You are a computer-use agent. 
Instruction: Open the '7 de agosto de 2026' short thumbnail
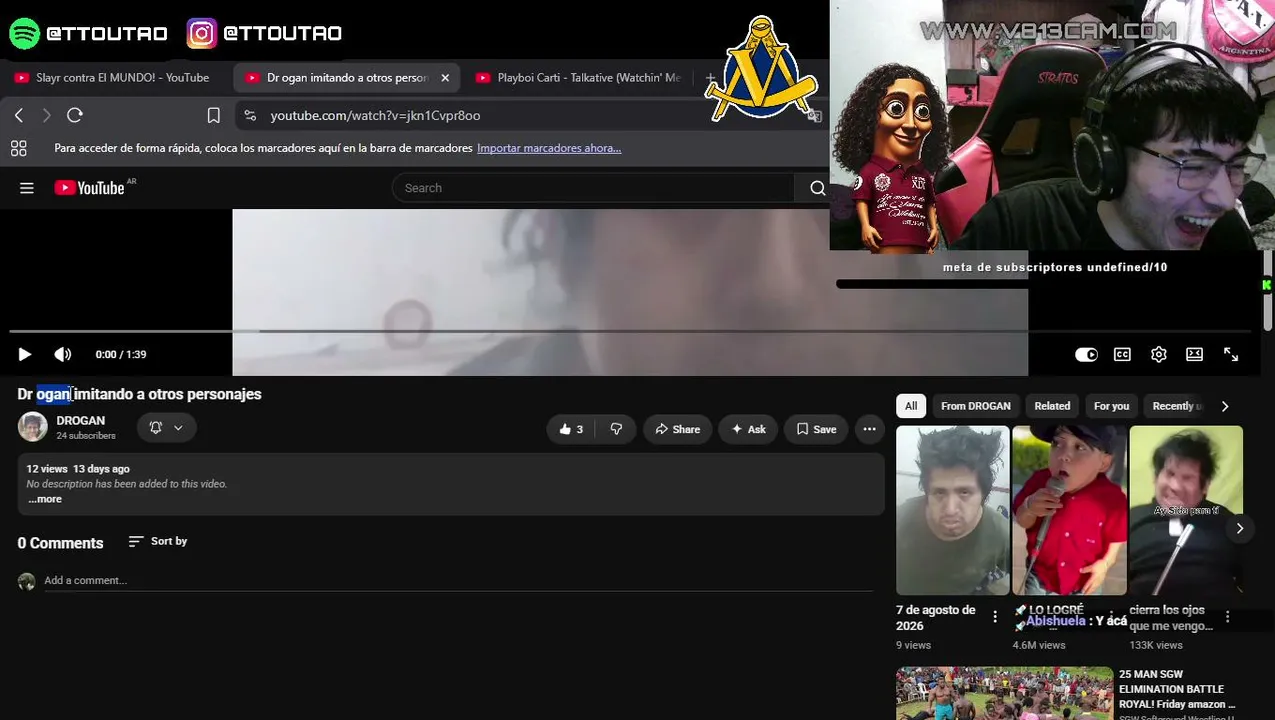click(952, 510)
